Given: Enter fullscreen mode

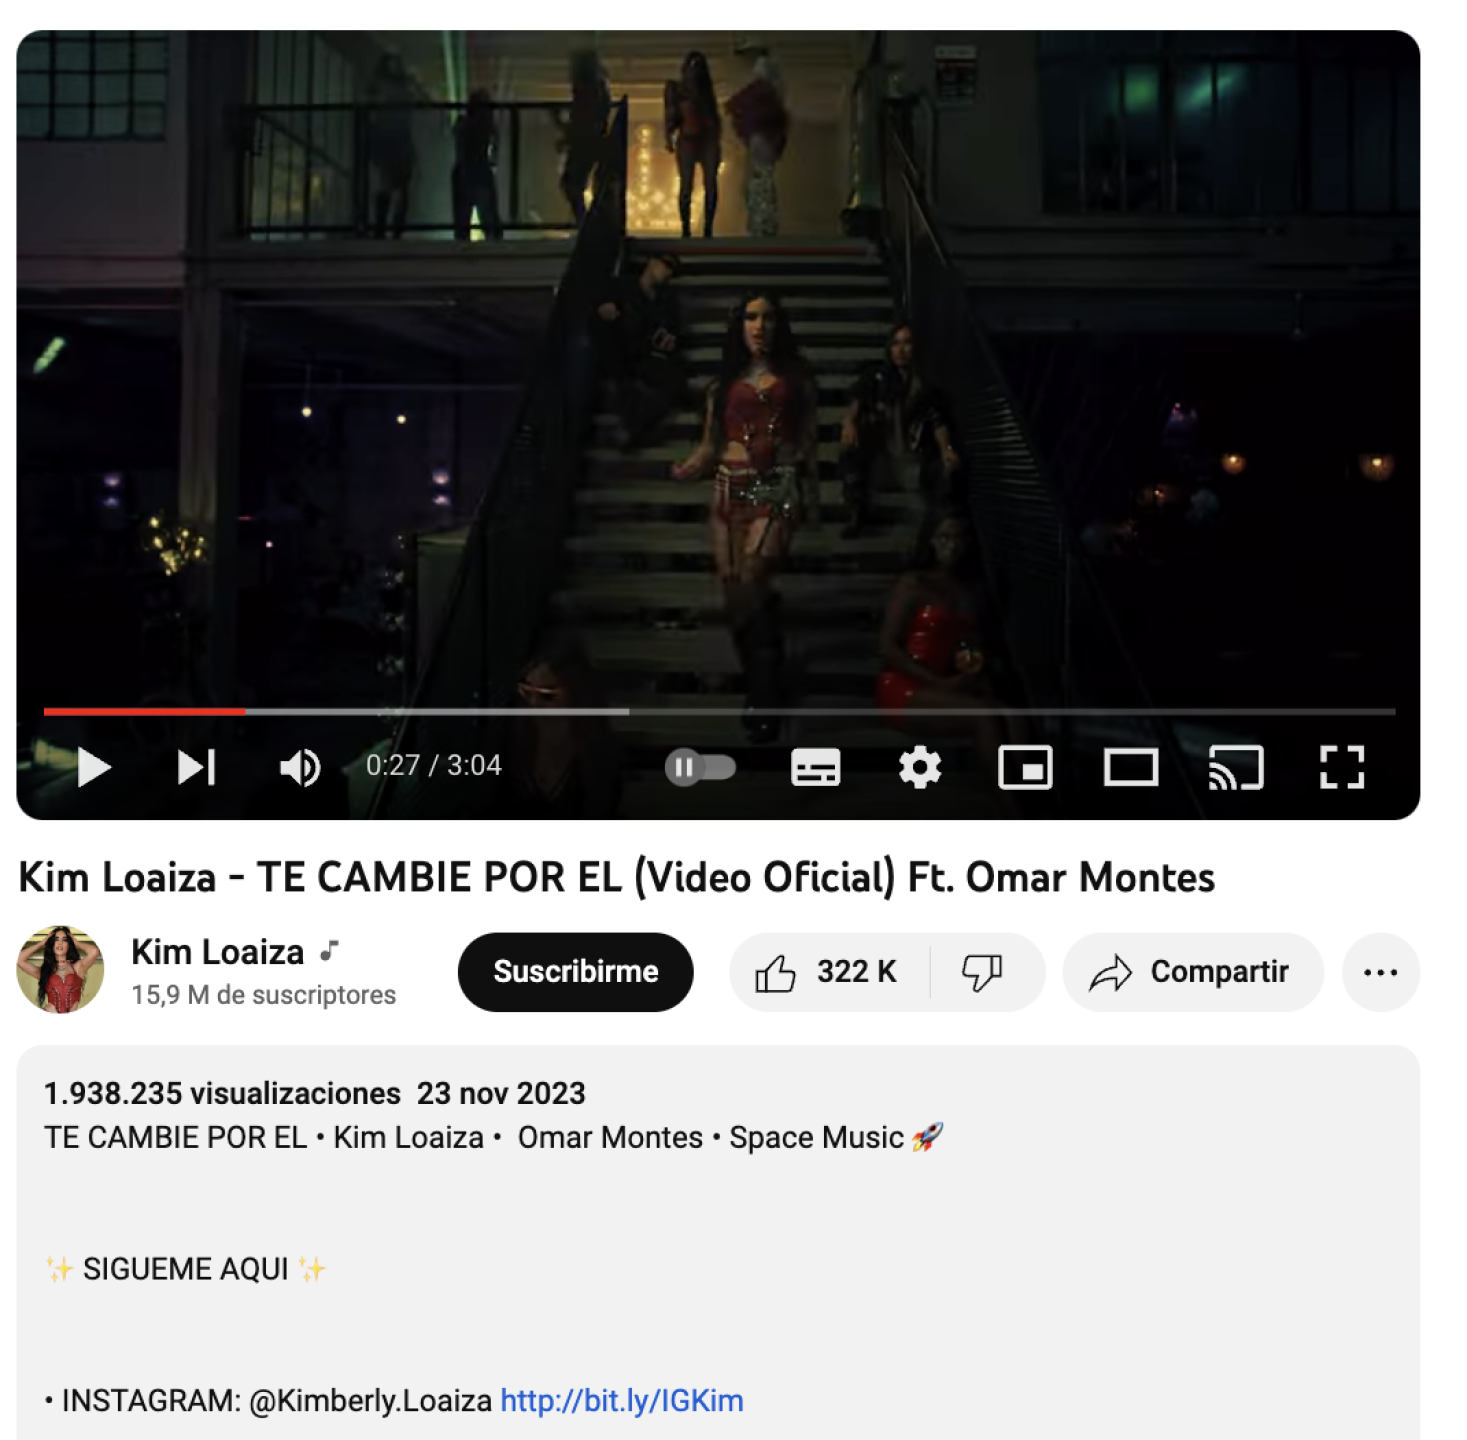Looking at the screenshot, I should click(x=1342, y=768).
